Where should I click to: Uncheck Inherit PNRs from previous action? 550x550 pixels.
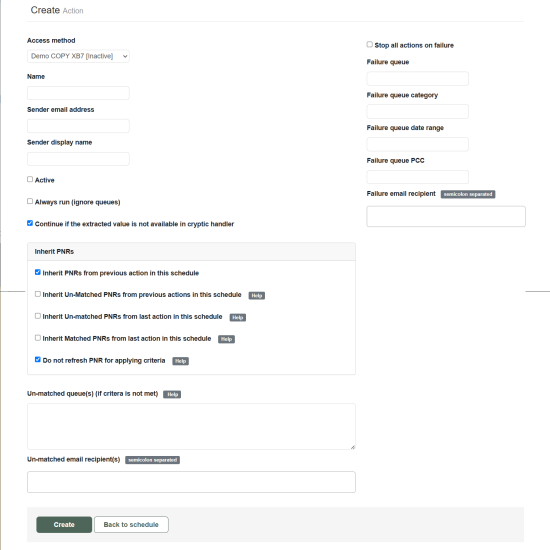tap(38, 272)
